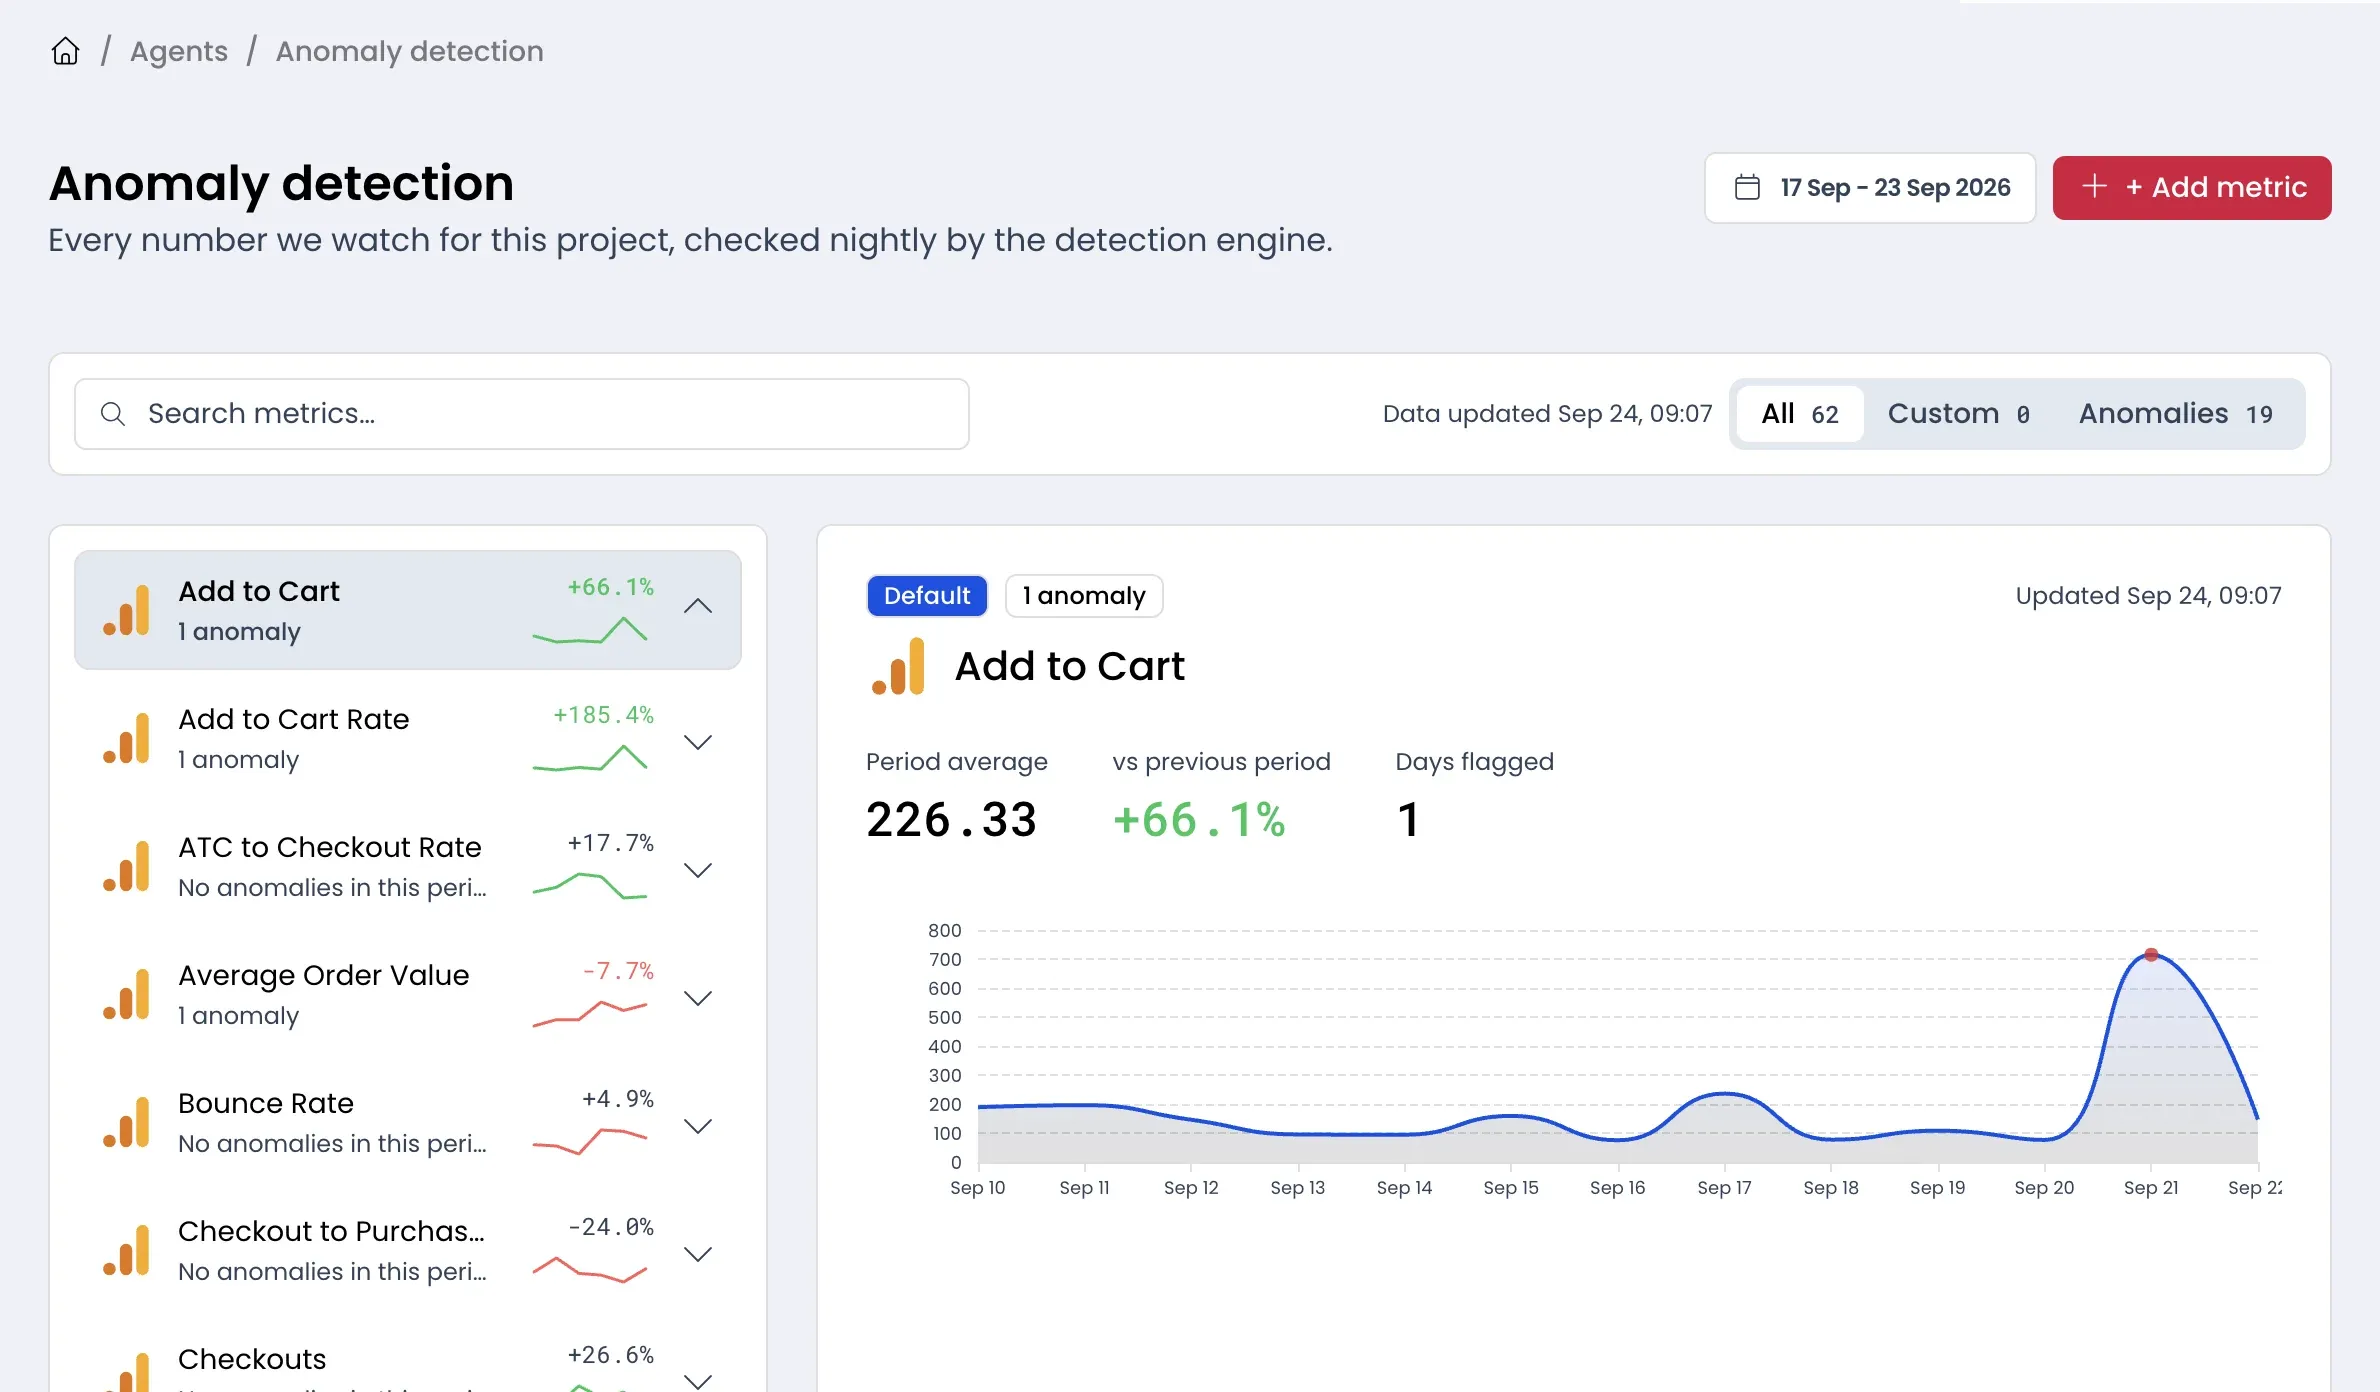This screenshot has width=2380, height=1392.
Task: Switch to the Anomalies 19 tab
Action: pos(2176,414)
